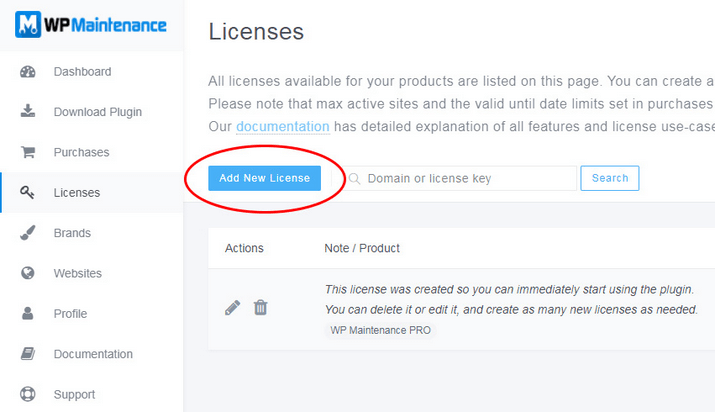This screenshot has height=412, width=715.
Task: Click the Licenses key icon
Action: click(27, 192)
